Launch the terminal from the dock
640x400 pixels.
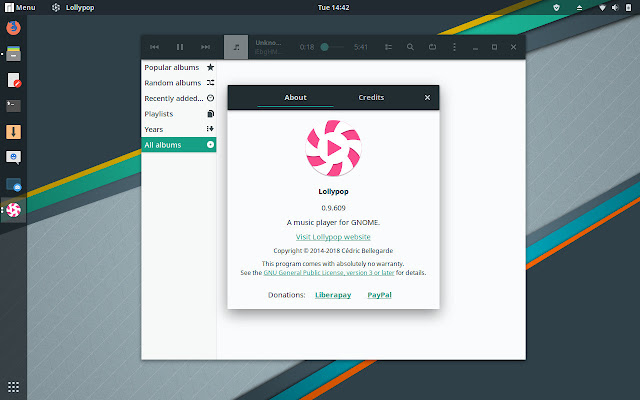click(x=13, y=106)
